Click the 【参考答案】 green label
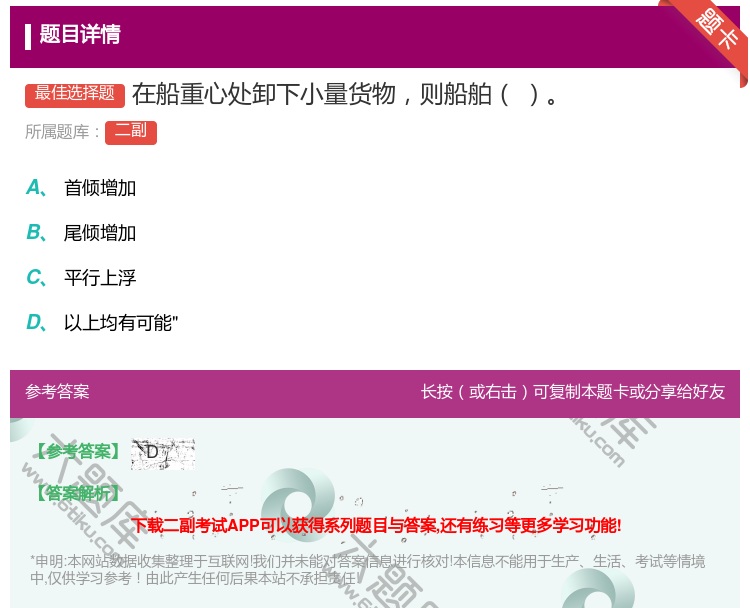Screen dimensions: 750x608 coord(79,452)
